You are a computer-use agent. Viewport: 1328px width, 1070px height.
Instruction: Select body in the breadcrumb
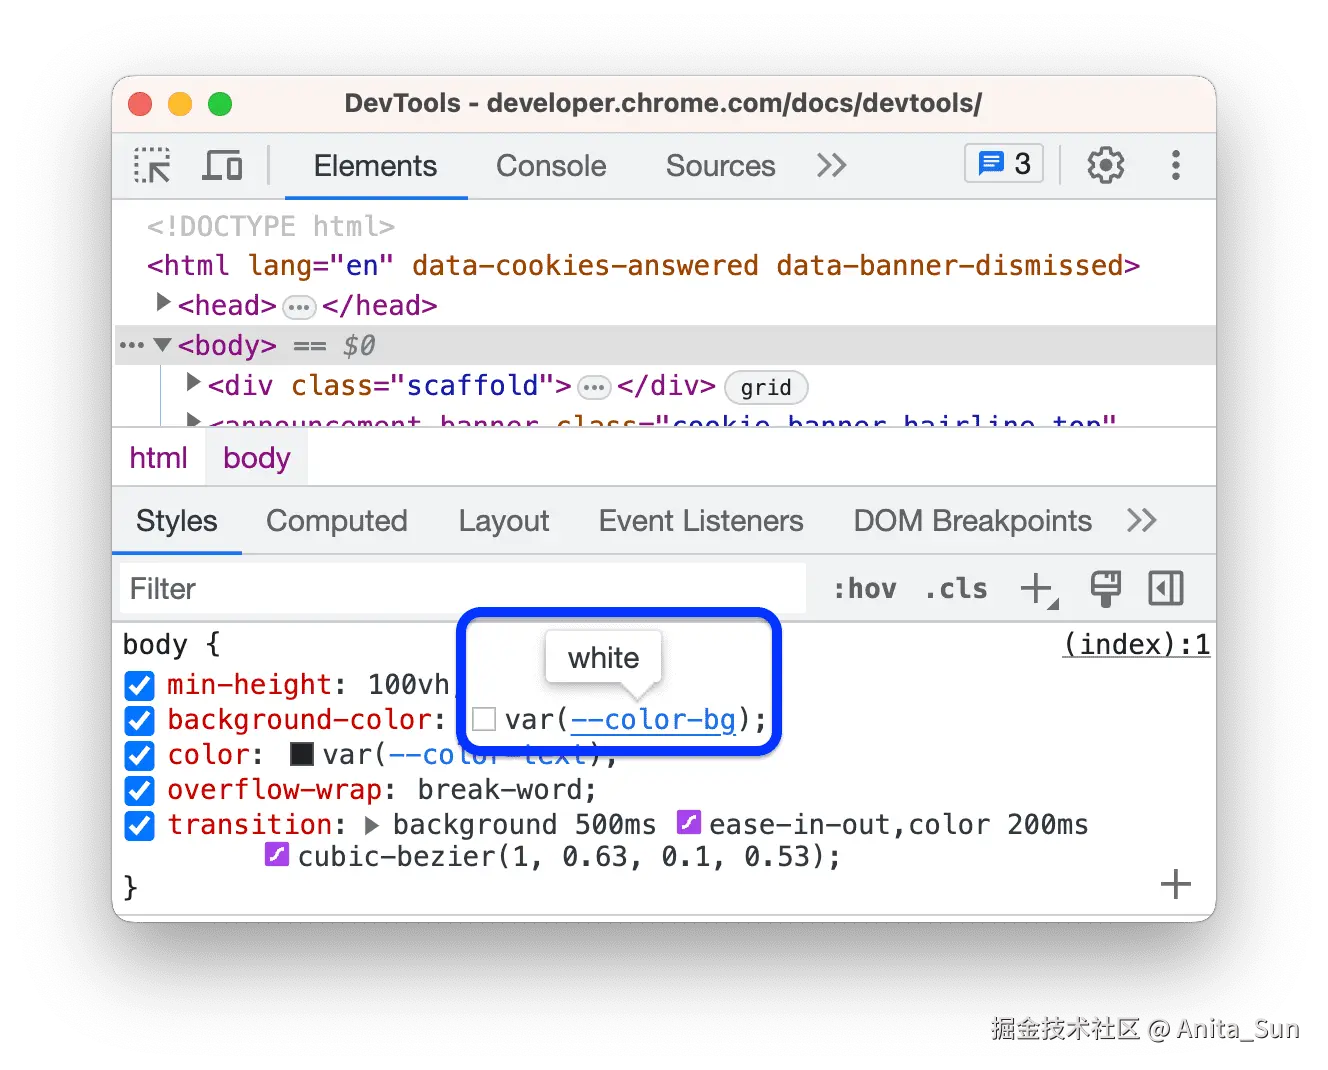[x=257, y=458]
